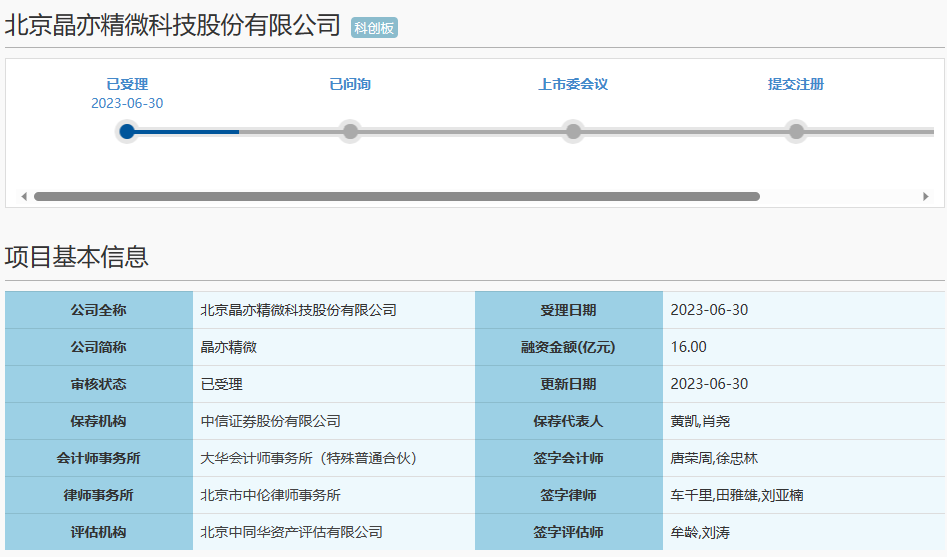Click the 大华会计师事务所（特殊普通合伙） cell

pos(334,459)
